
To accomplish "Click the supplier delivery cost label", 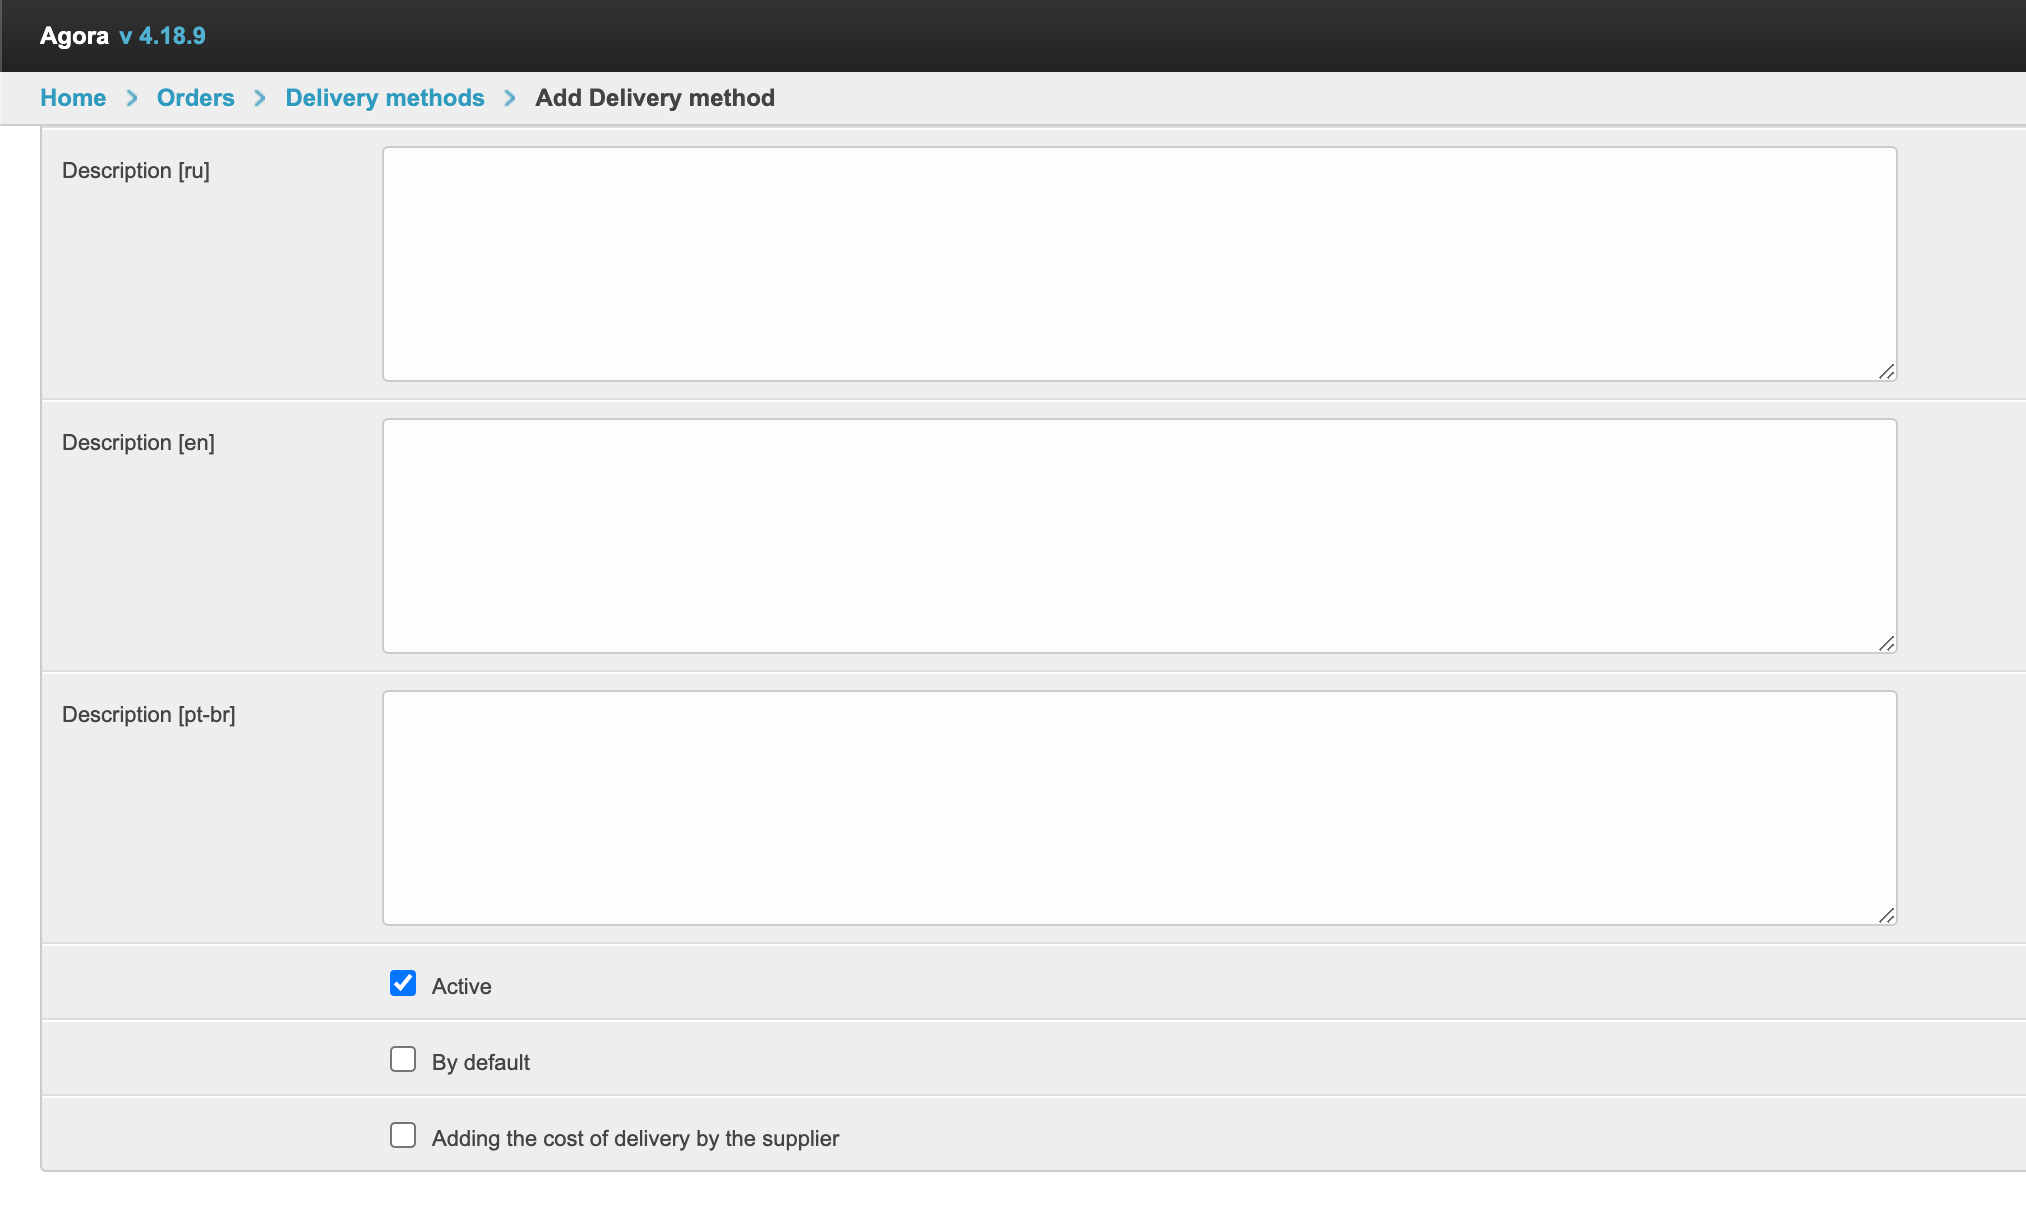I will click(x=635, y=1138).
